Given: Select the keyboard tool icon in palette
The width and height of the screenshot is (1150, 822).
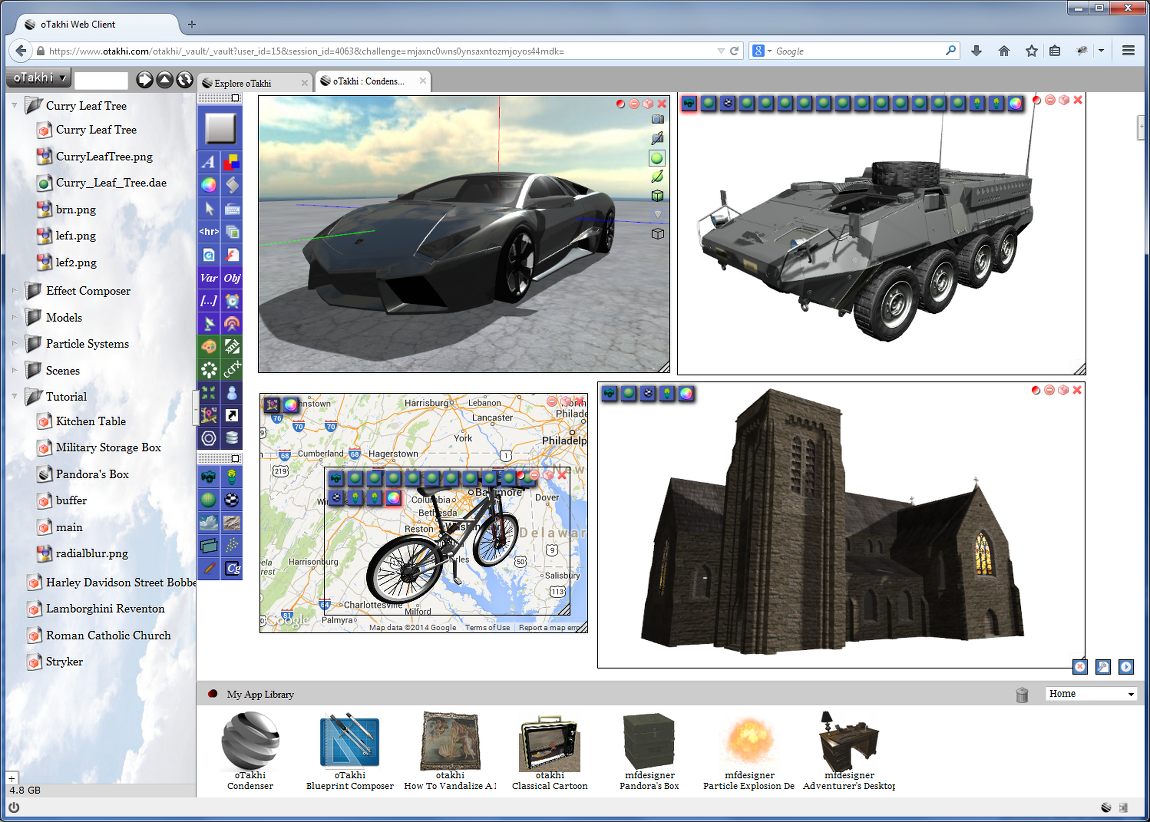Looking at the screenshot, I should [232, 208].
